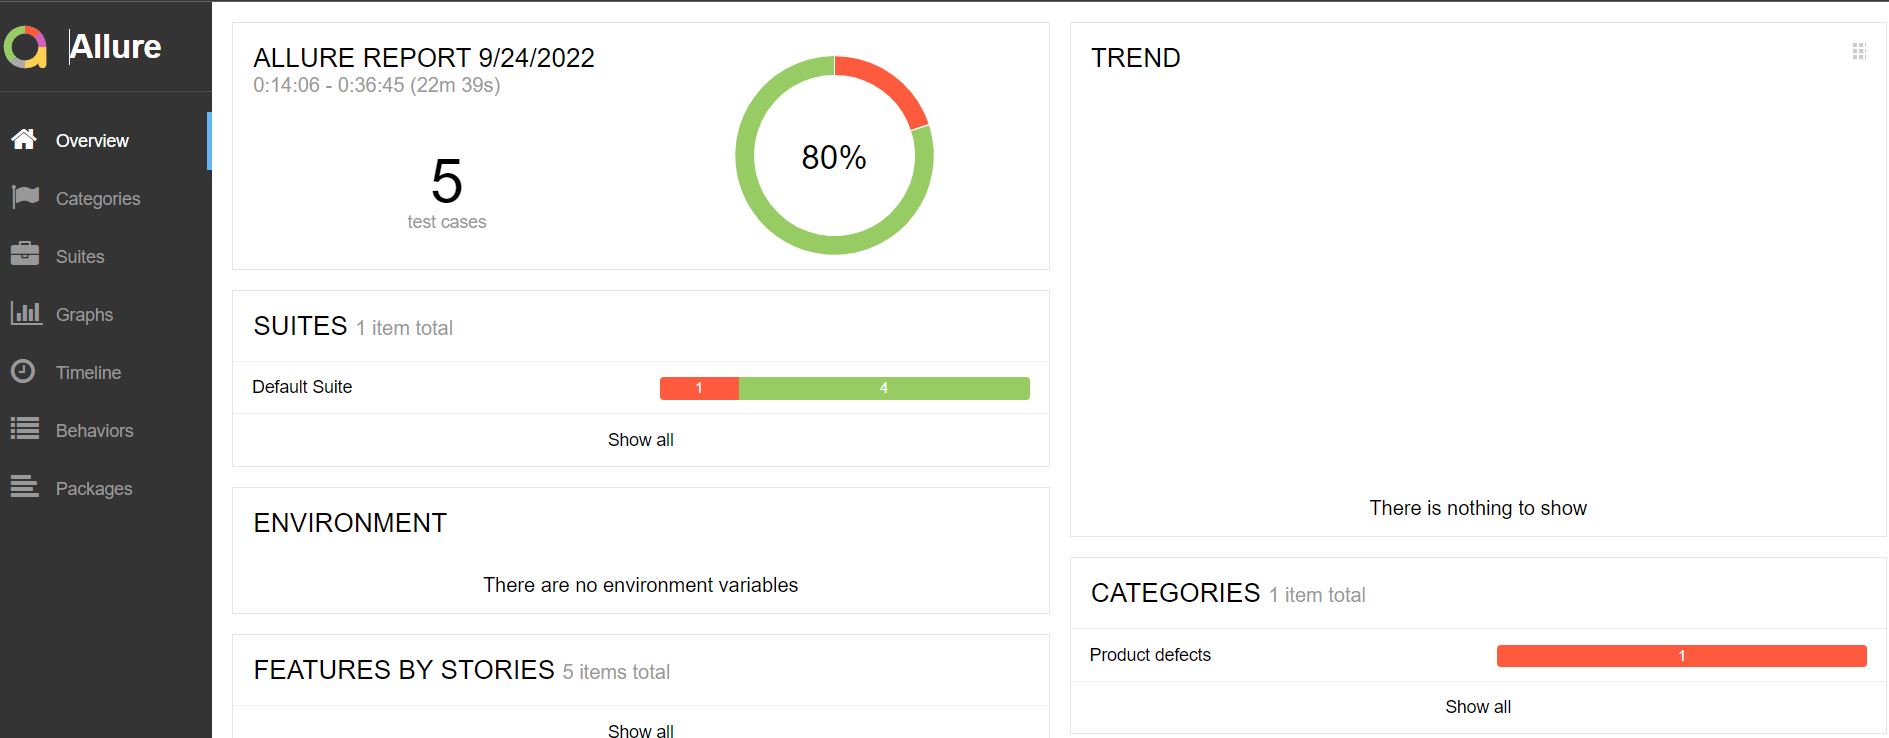Click 'There are no environment variables' text
The image size is (1889, 738).
coord(641,585)
